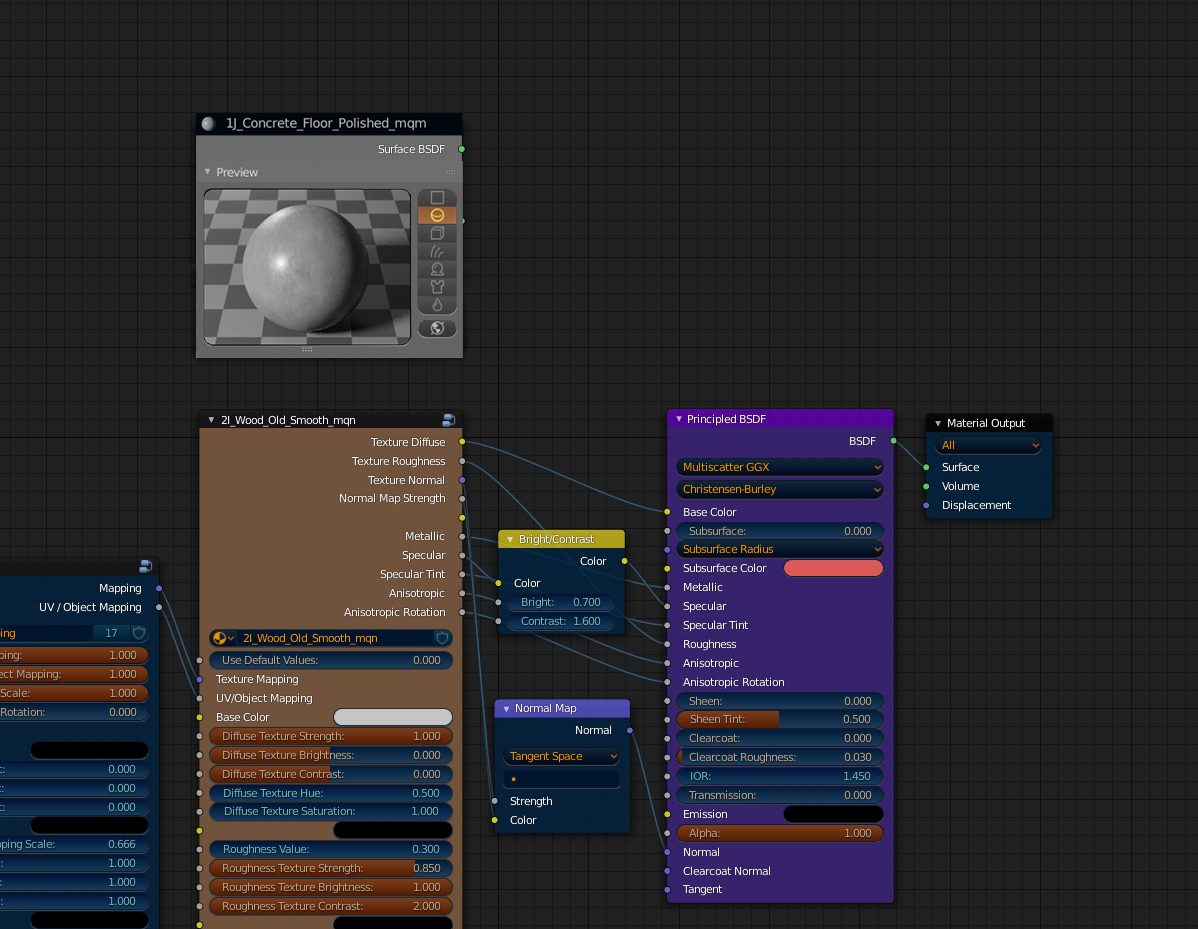Click the UV / Object Mapping output socket
Image resolution: width=1198 pixels, height=929 pixels.
tap(158, 607)
